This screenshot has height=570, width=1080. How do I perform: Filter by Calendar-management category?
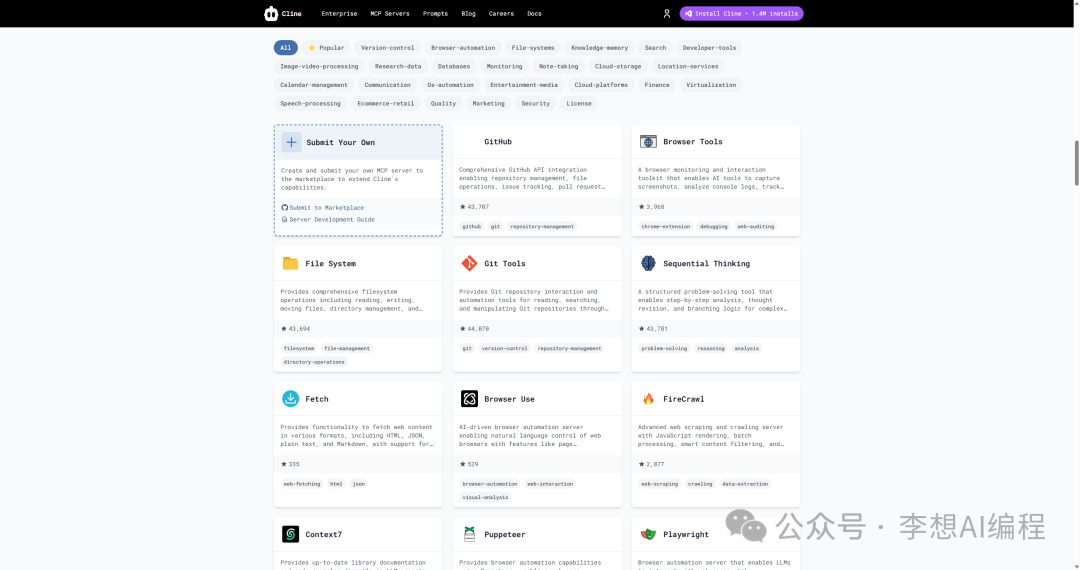click(x=314, y=85)
